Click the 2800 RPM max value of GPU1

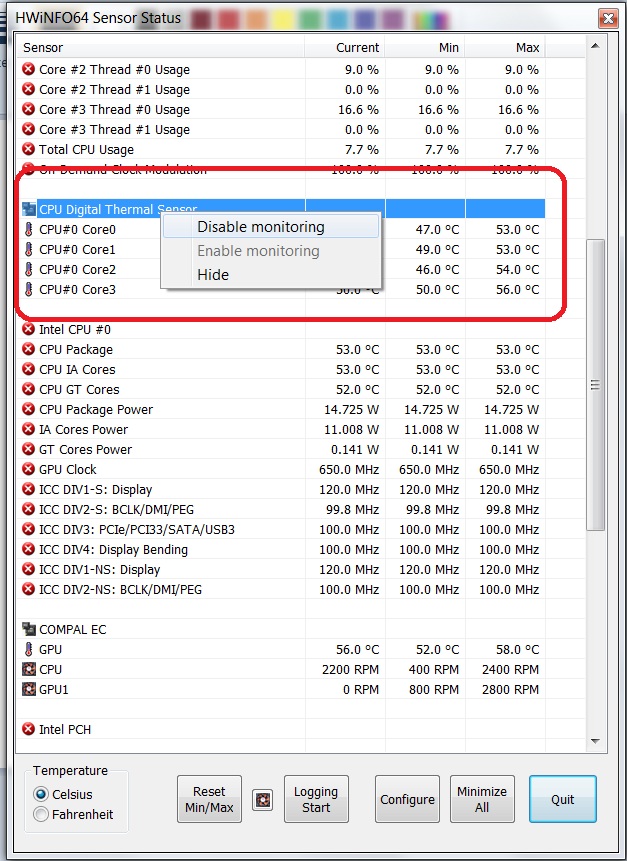(x=510, y=690)
